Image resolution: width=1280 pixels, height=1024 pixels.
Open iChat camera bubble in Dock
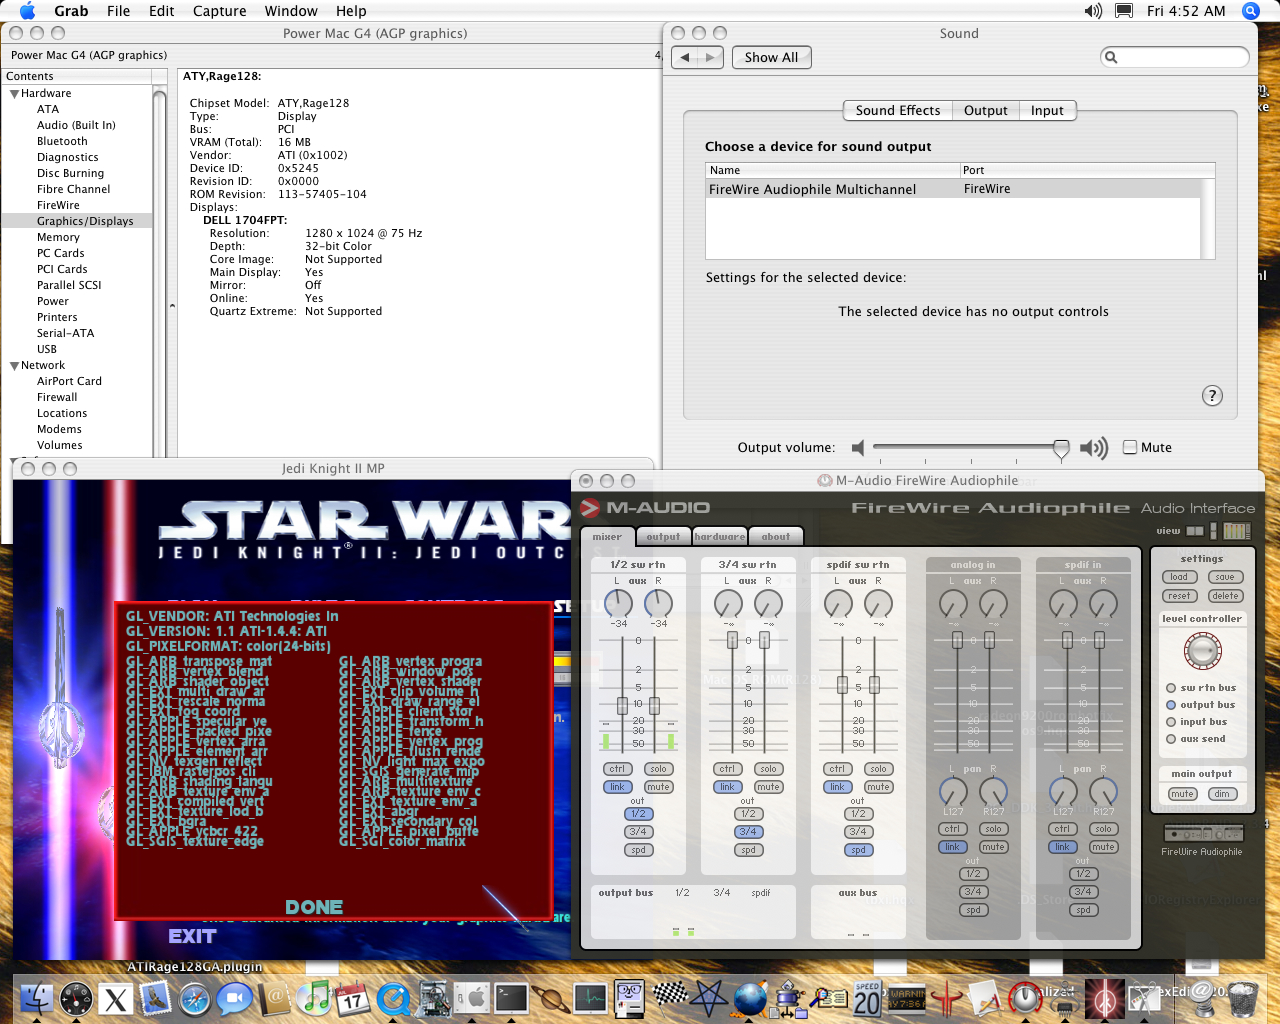coord(235,997)
